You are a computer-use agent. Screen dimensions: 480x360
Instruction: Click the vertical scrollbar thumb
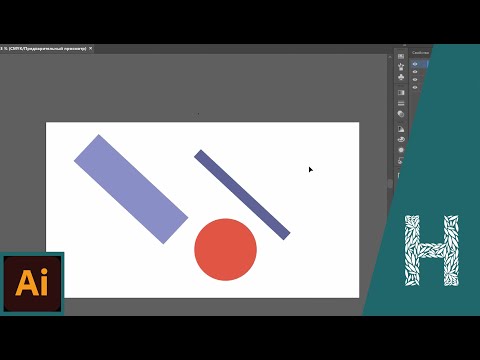(390, 184)
